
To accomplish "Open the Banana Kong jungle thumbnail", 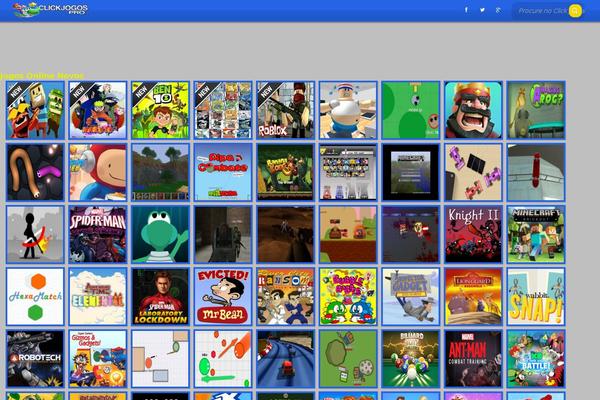I will (x=285, y=172).
